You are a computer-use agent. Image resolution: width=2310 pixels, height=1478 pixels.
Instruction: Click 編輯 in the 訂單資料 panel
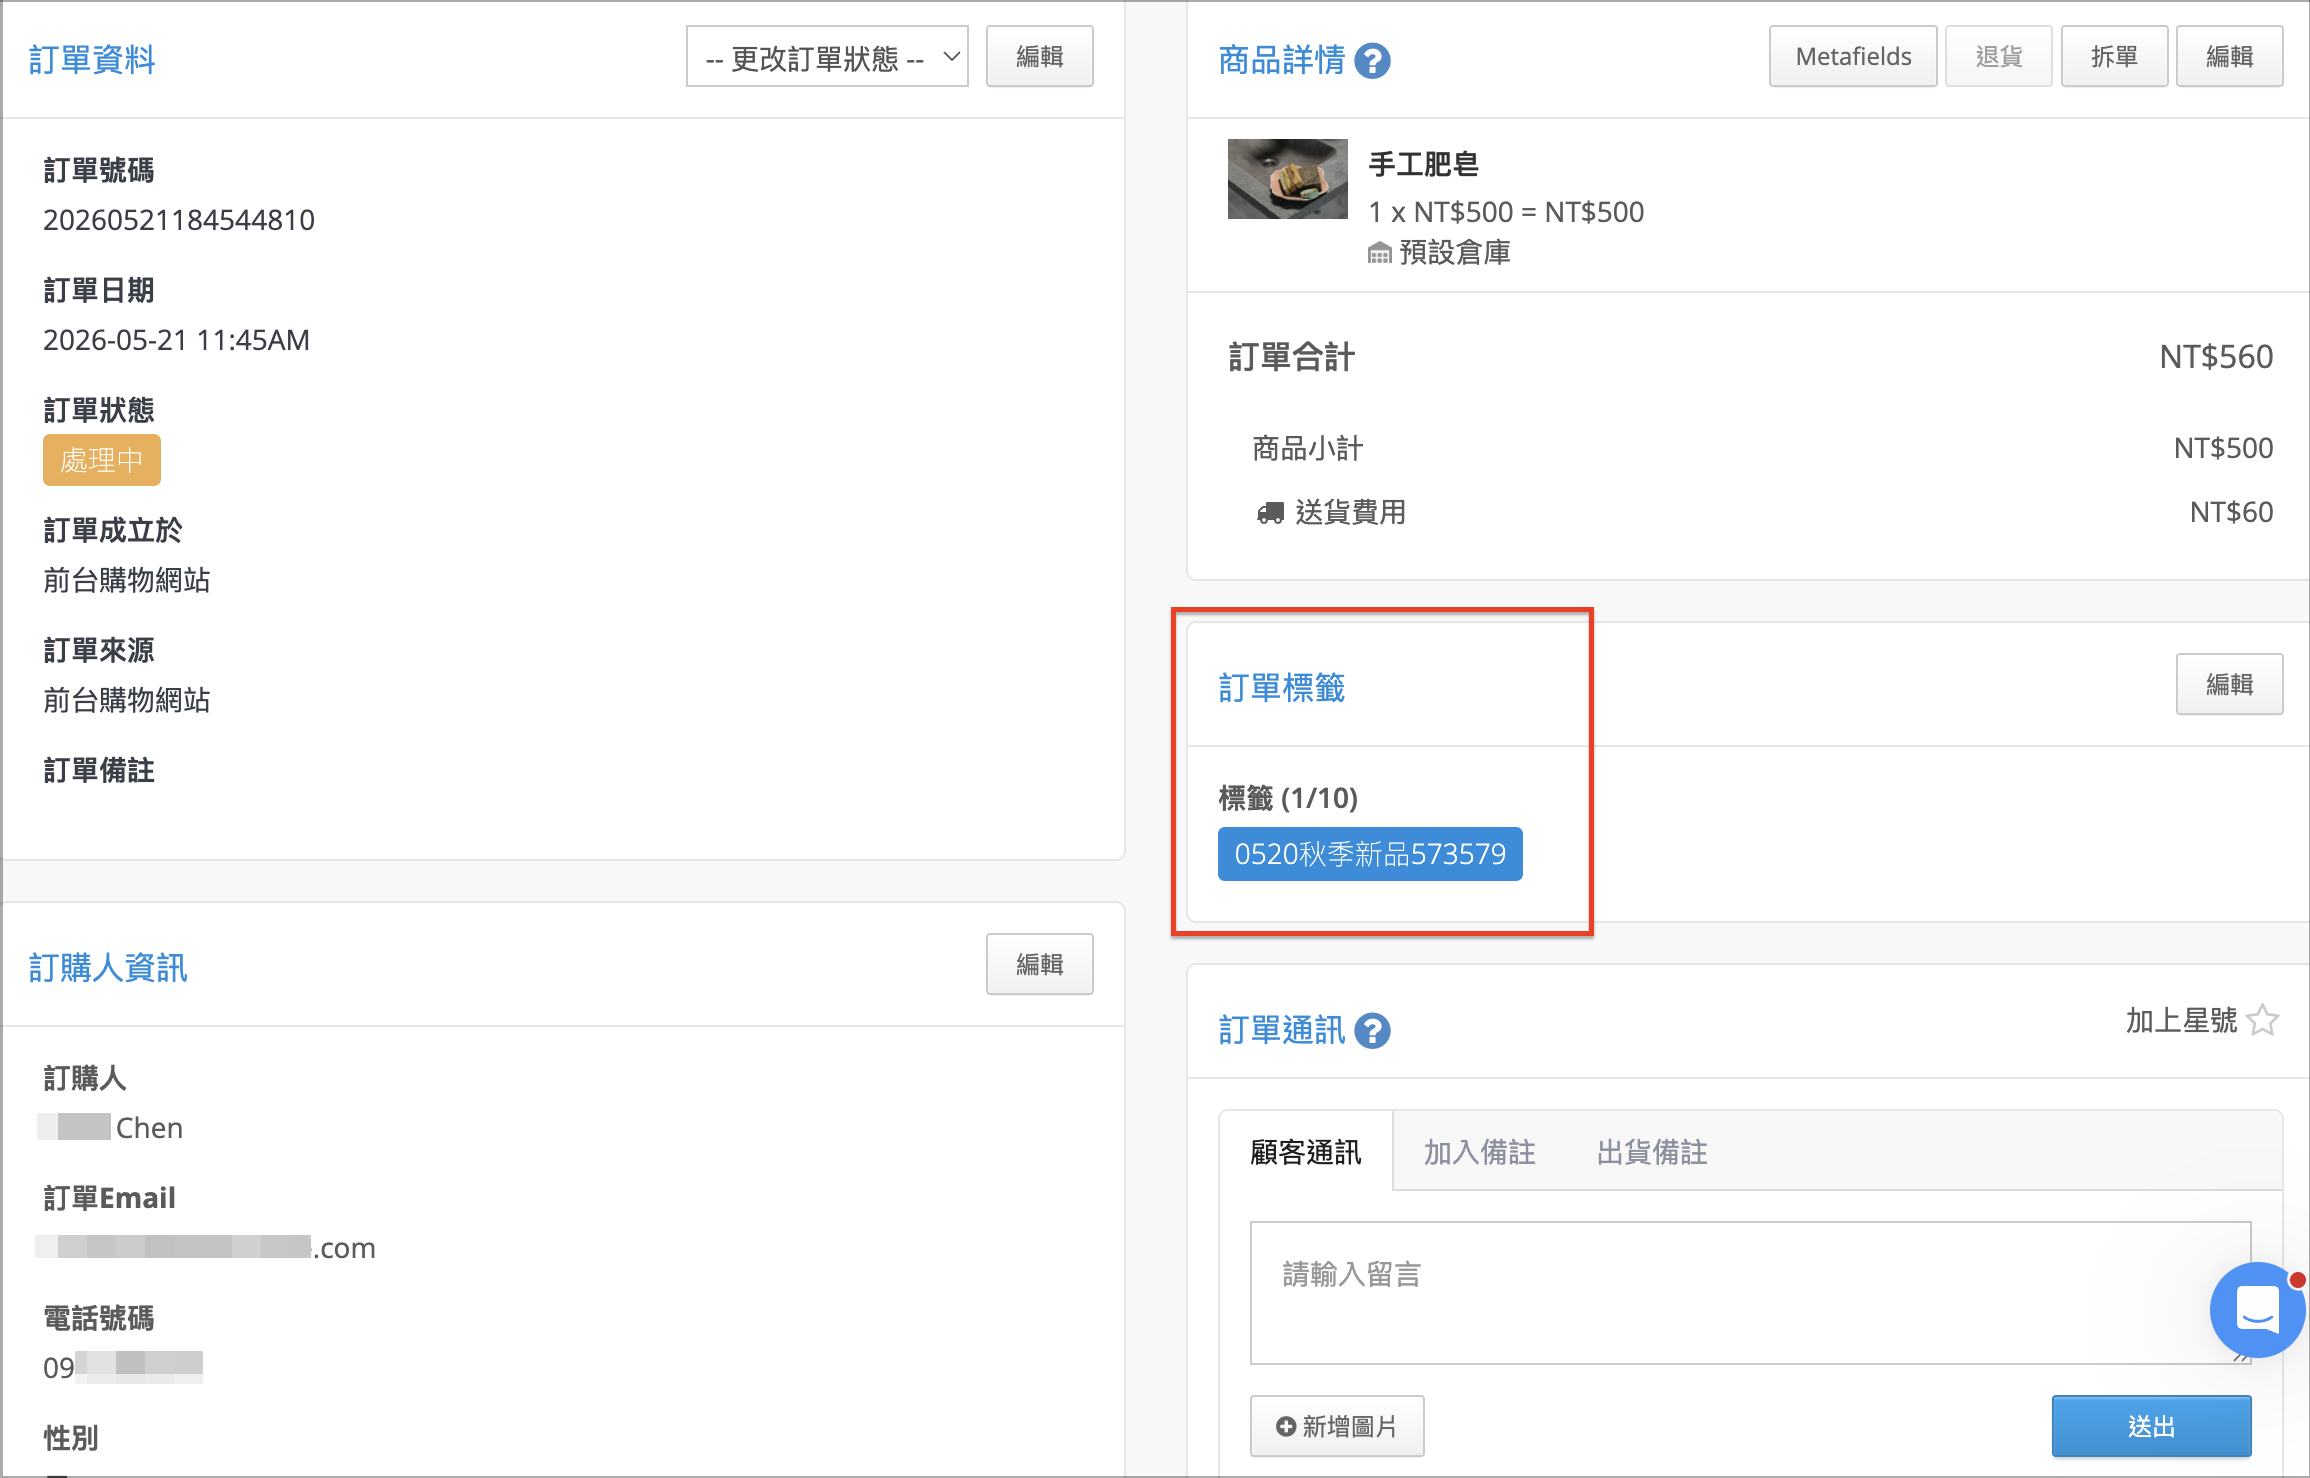(1039, 57)
